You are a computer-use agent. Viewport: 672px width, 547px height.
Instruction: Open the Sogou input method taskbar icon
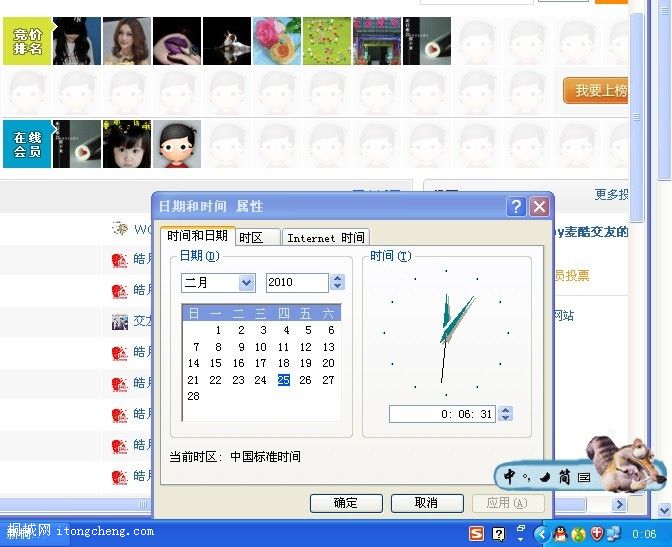[x=477, y=534]
